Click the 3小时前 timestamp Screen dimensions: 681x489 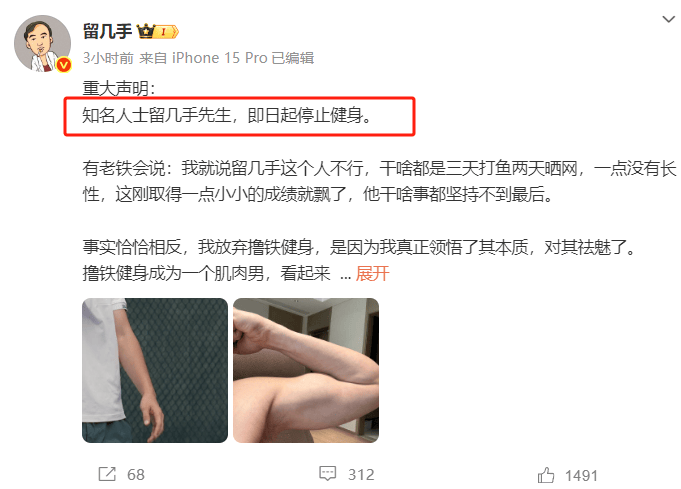[108, 58]
